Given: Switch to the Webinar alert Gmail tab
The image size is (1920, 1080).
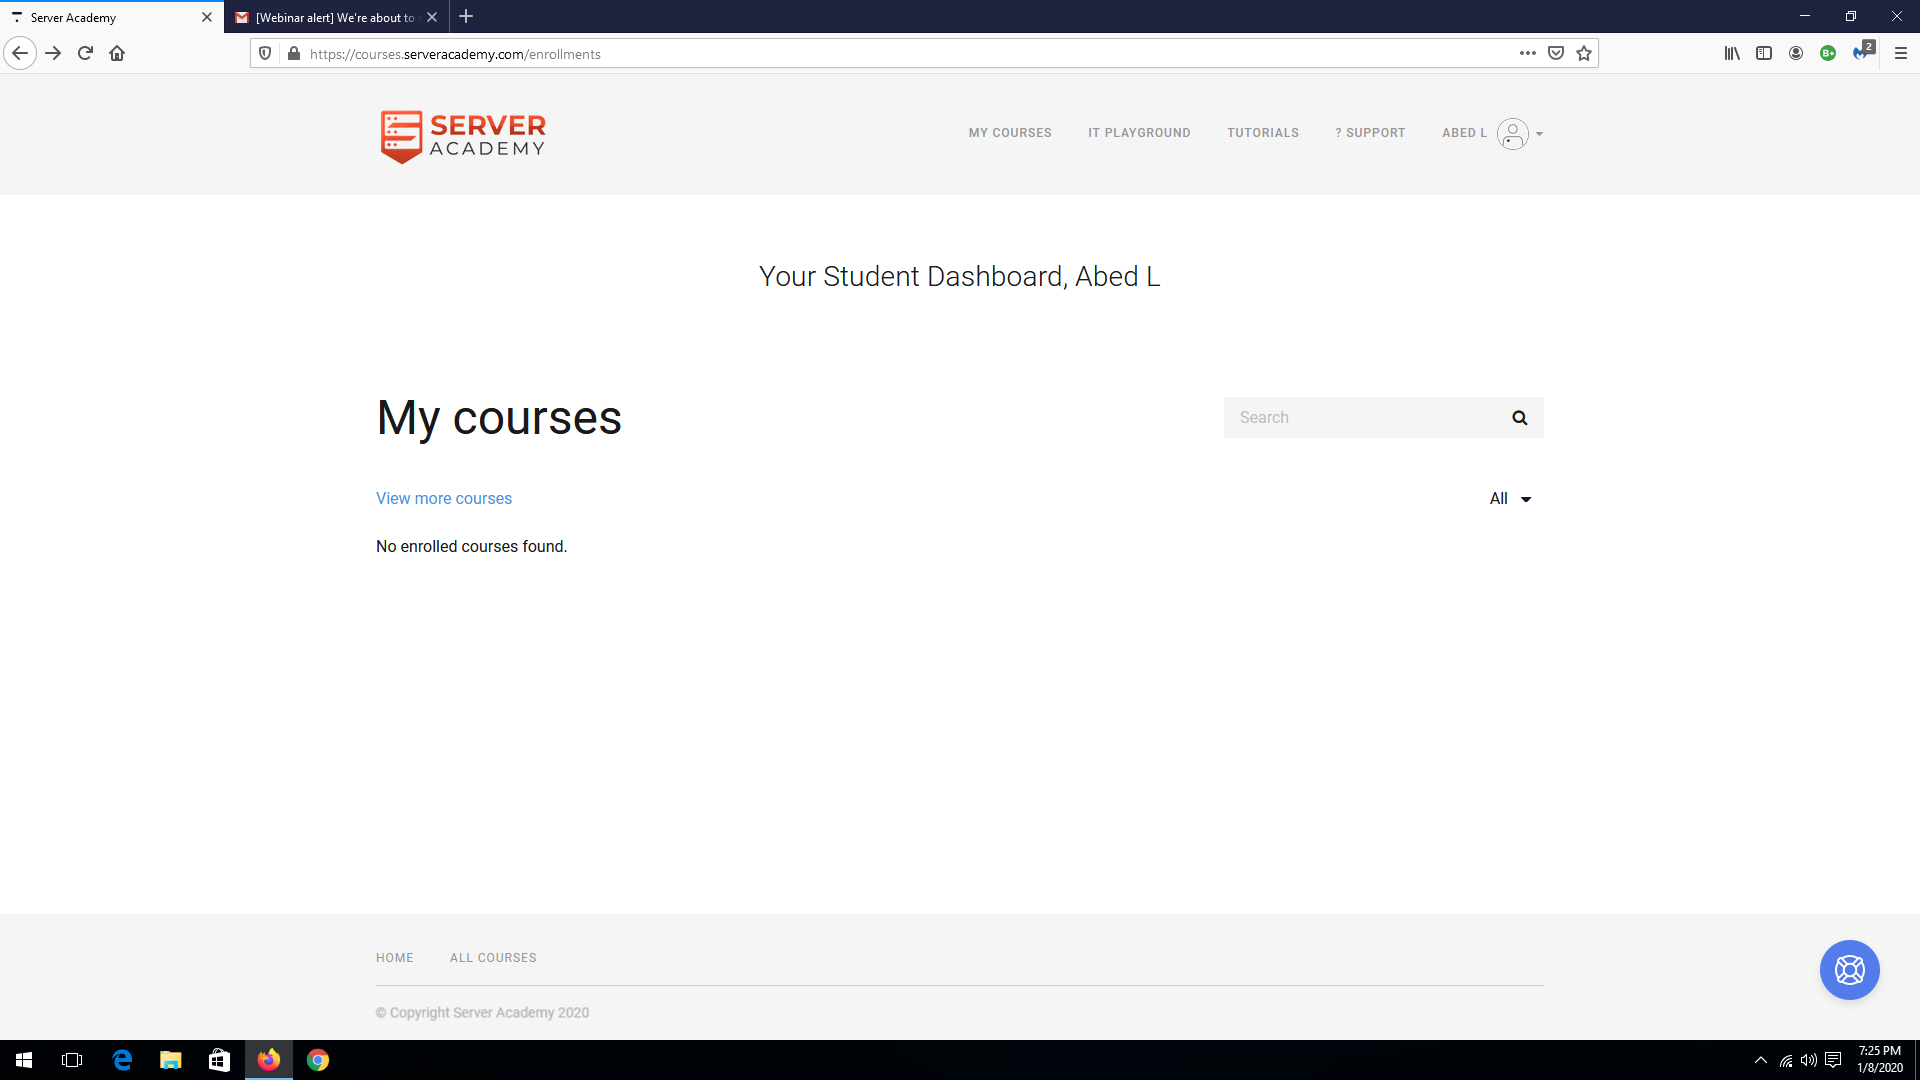Looking at the screenshot, I should (x=334, y=17).
